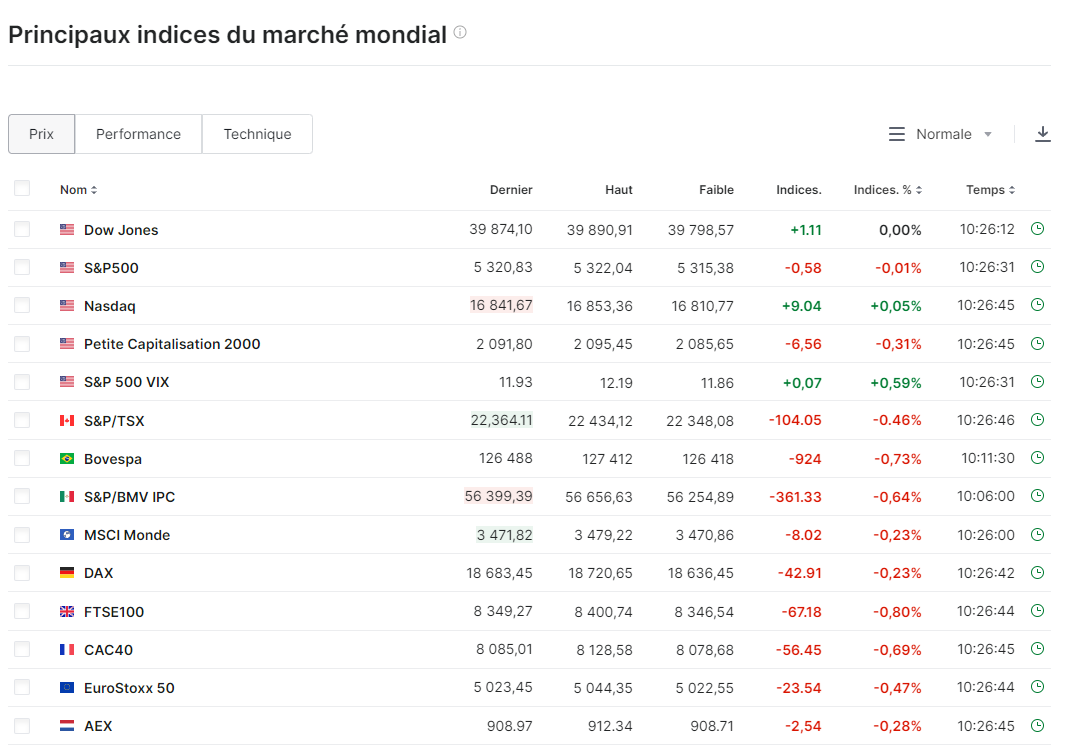Sort the table by Temps column
Screen dimensions: 1066x745
pyautogui.click(x=990, y=190)
